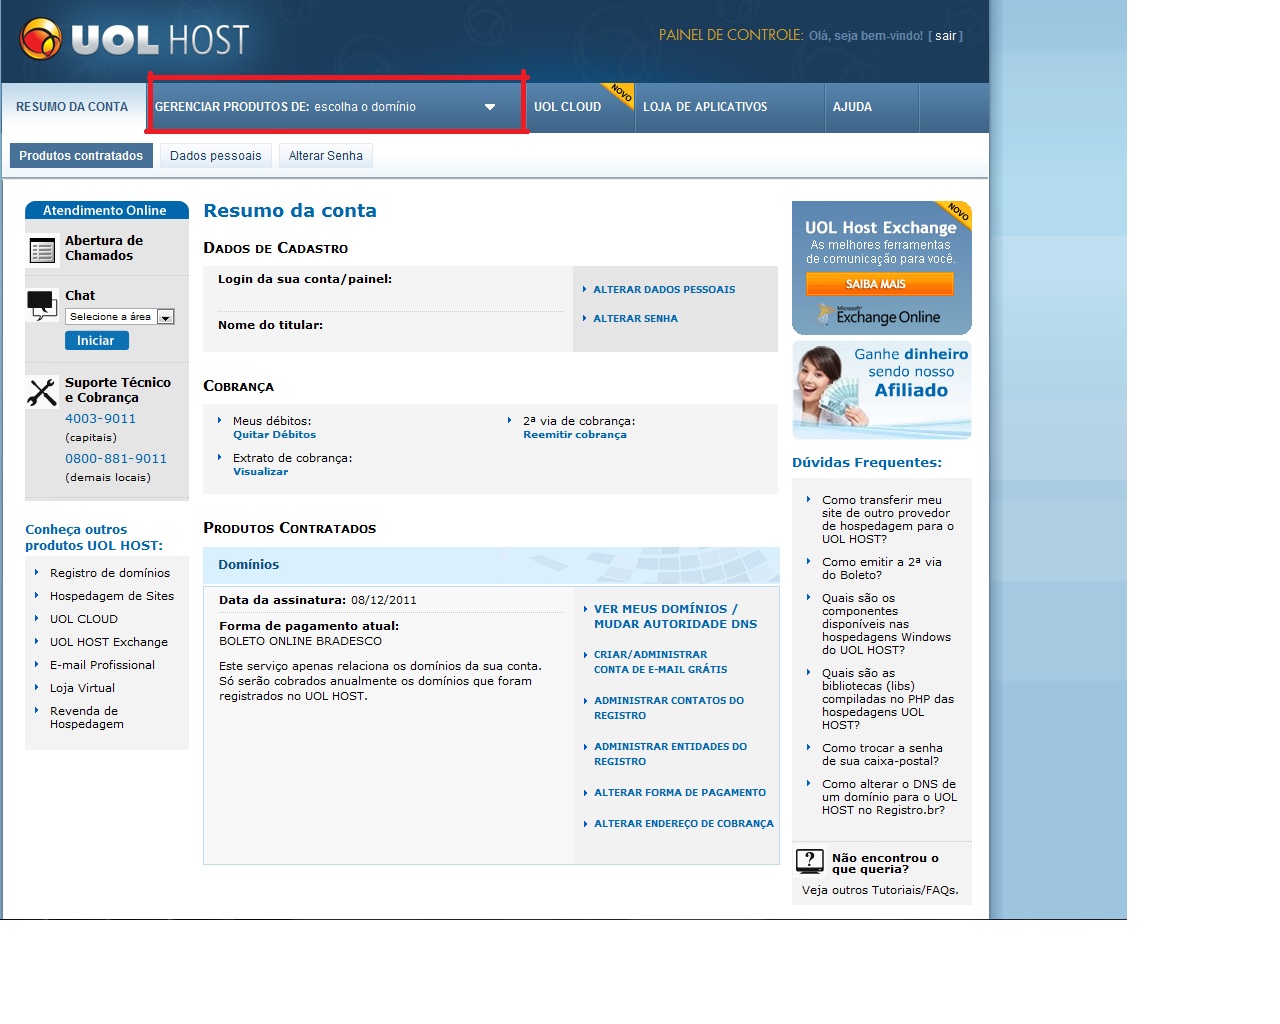Click the Visualizar extrato link

[x=260, y=472]
